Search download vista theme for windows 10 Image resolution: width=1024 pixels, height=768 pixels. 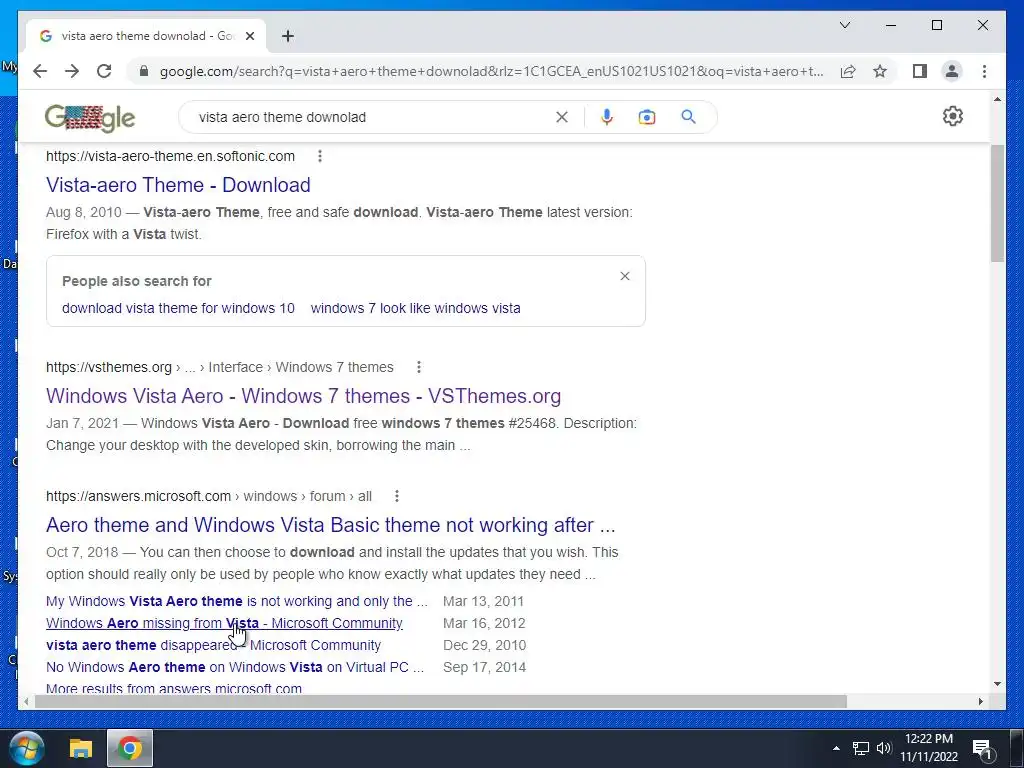(x=178, y=308)
